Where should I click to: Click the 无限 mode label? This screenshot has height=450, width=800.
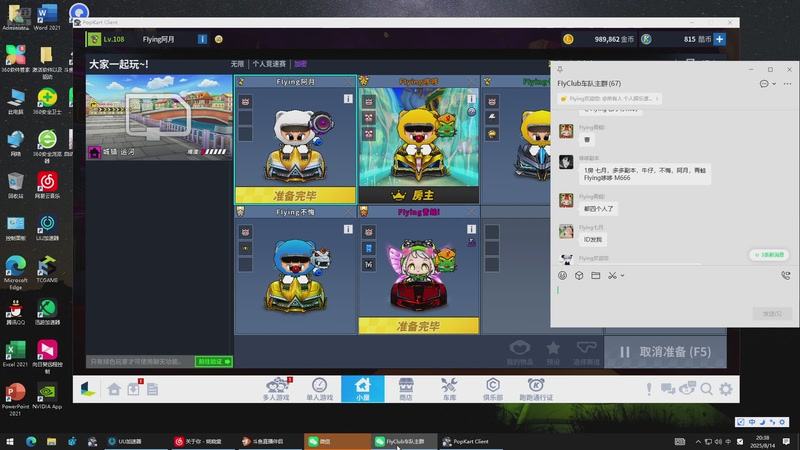click(x=237, y=64)
